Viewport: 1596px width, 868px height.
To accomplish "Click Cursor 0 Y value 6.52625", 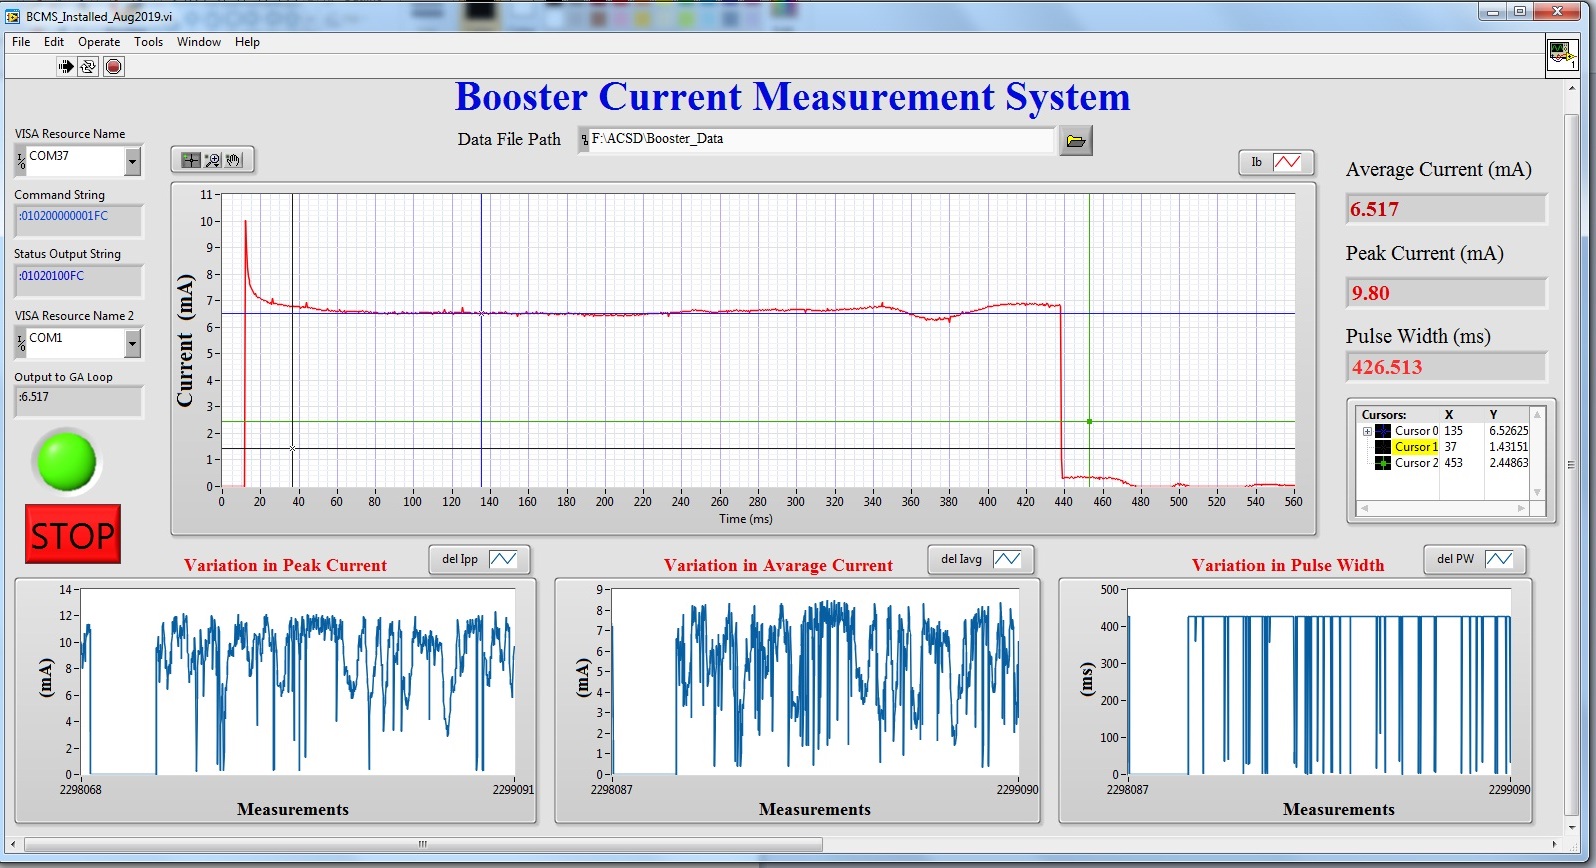I will [1508, 431].
